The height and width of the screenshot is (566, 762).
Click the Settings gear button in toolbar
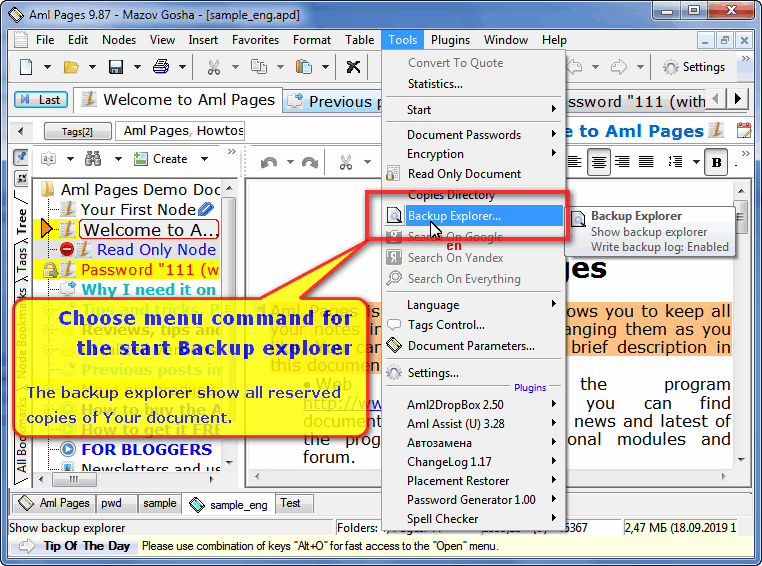click(x=694, y=67)
